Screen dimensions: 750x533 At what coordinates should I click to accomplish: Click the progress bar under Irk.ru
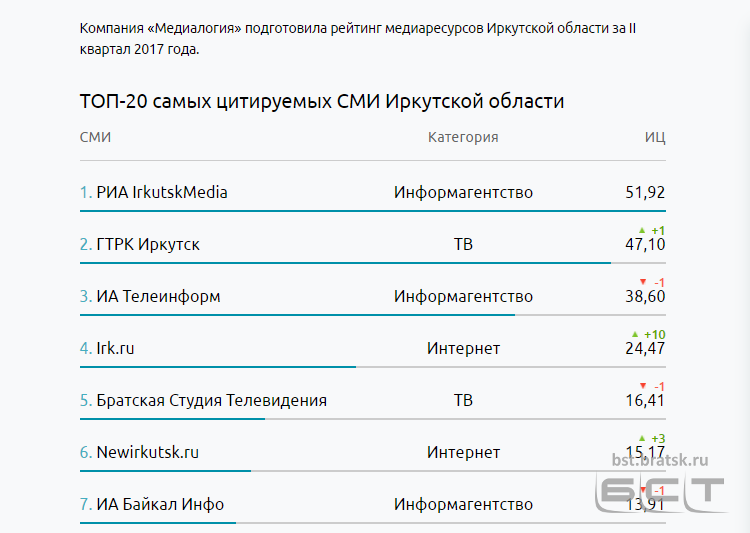pyautogui.click(x=373, y=367)
